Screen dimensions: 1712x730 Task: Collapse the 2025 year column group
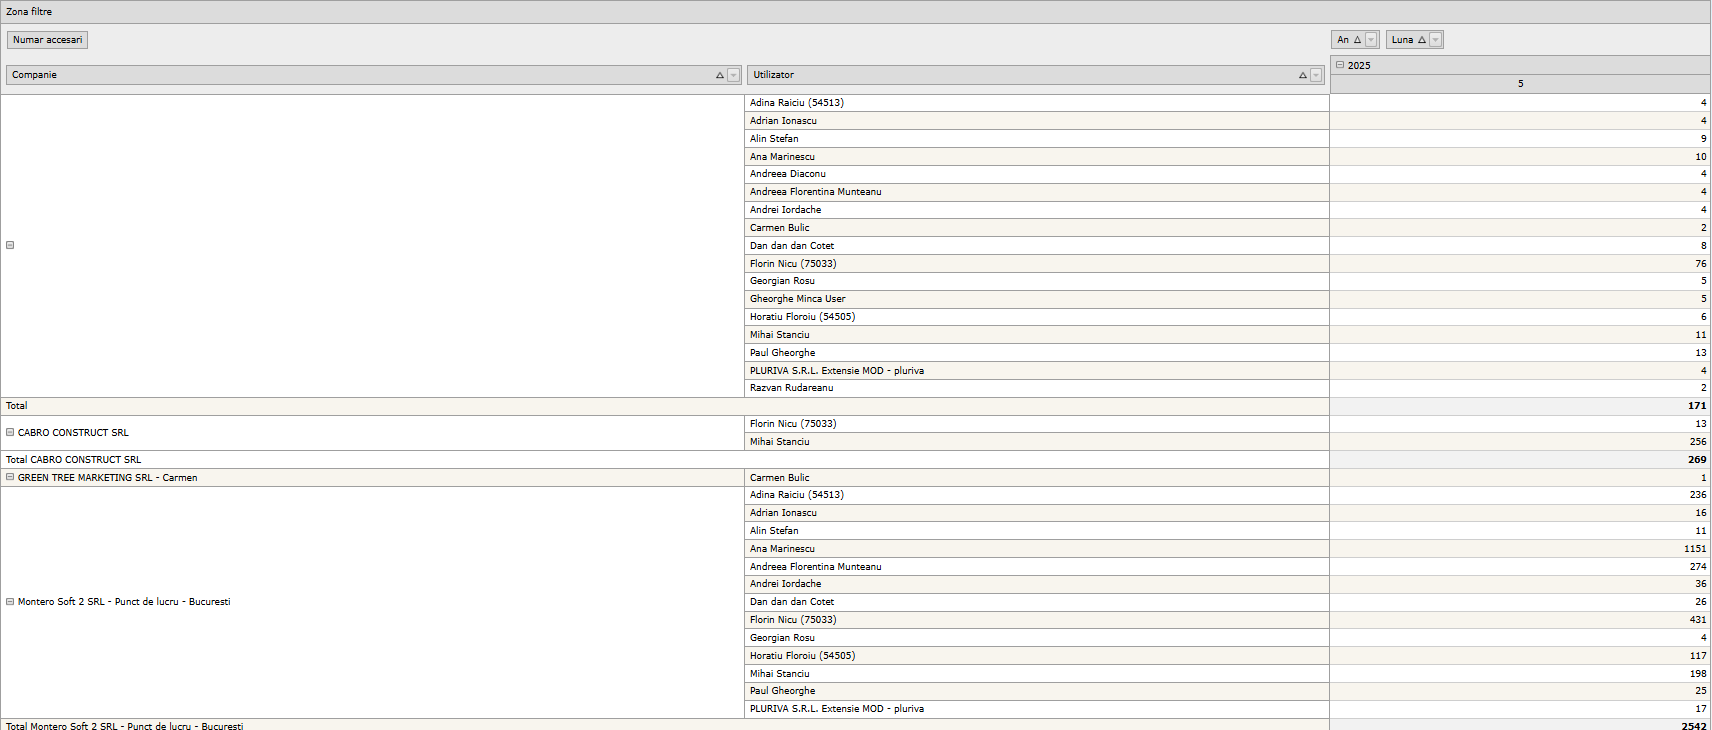(1340, 65)
